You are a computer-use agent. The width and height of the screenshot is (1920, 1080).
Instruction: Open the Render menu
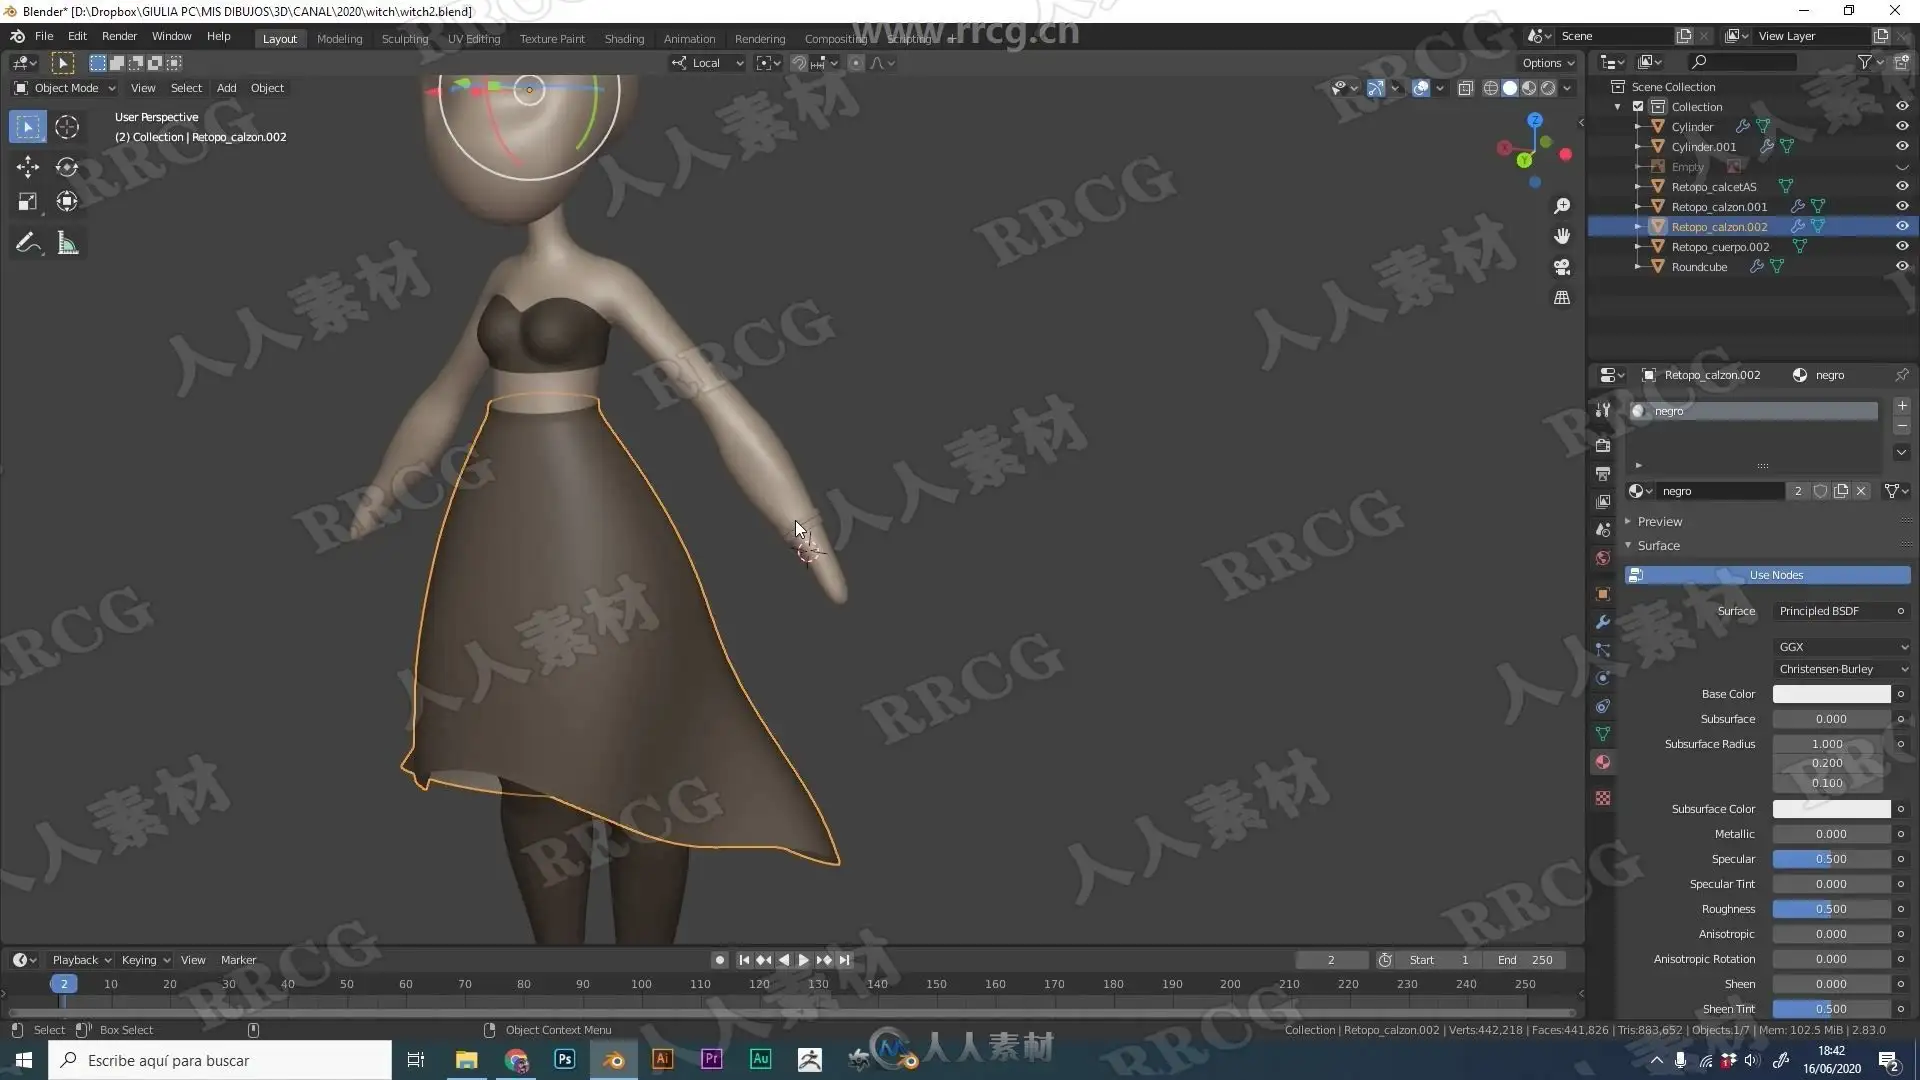119,36
